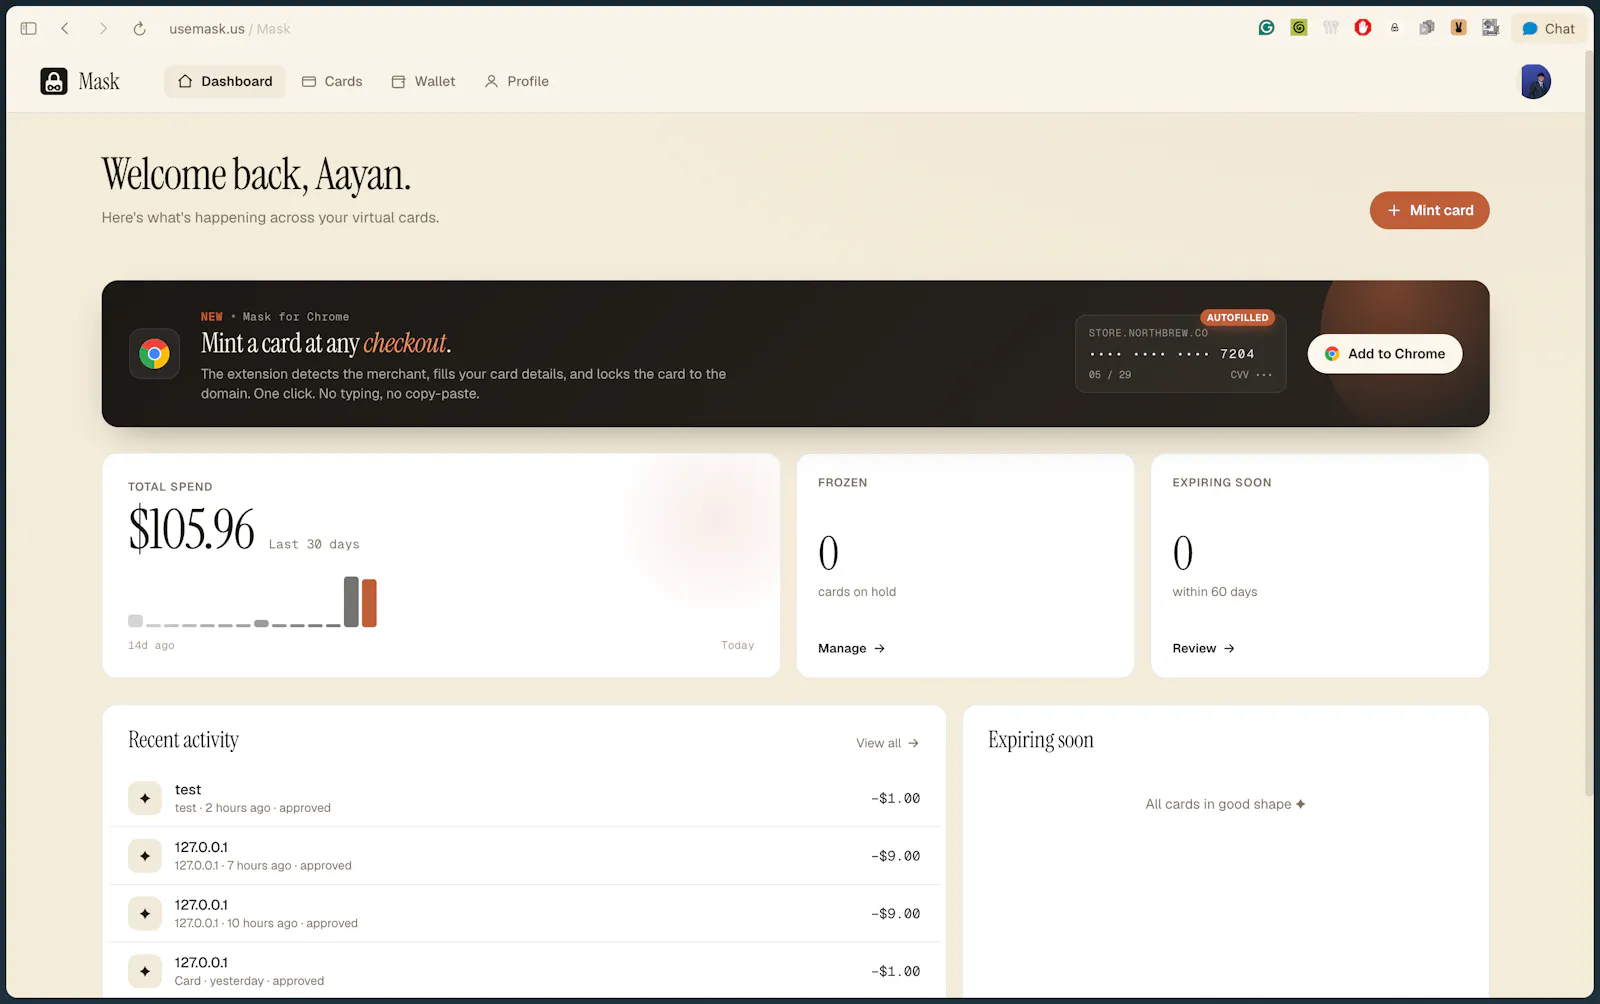
Task: Go back with the browser back arrow
Action: pyautogui.click(x=65, y=29)
